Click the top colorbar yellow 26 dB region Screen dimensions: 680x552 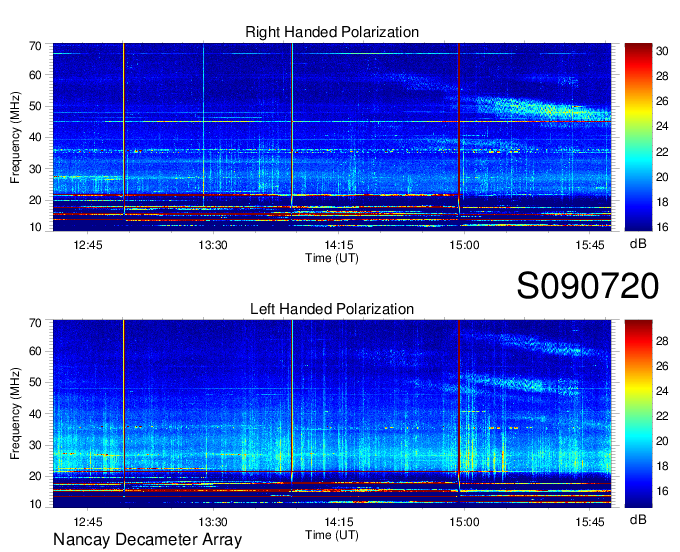click(638, 101)
